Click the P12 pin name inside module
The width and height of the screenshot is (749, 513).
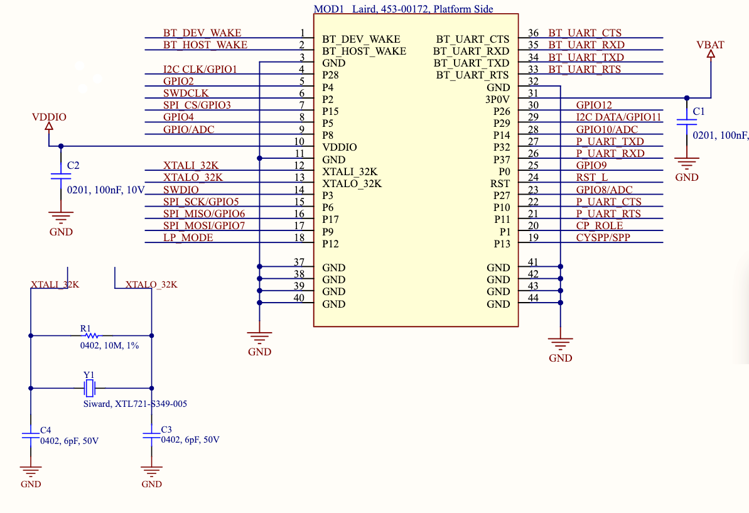(x=330, y=244)
